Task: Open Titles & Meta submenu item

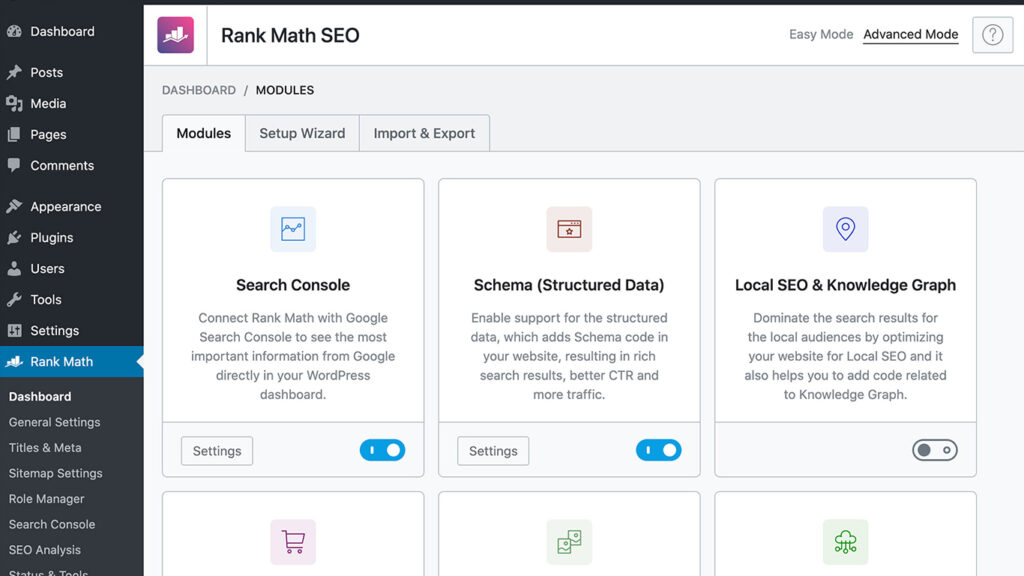Action: pos(45,447)
